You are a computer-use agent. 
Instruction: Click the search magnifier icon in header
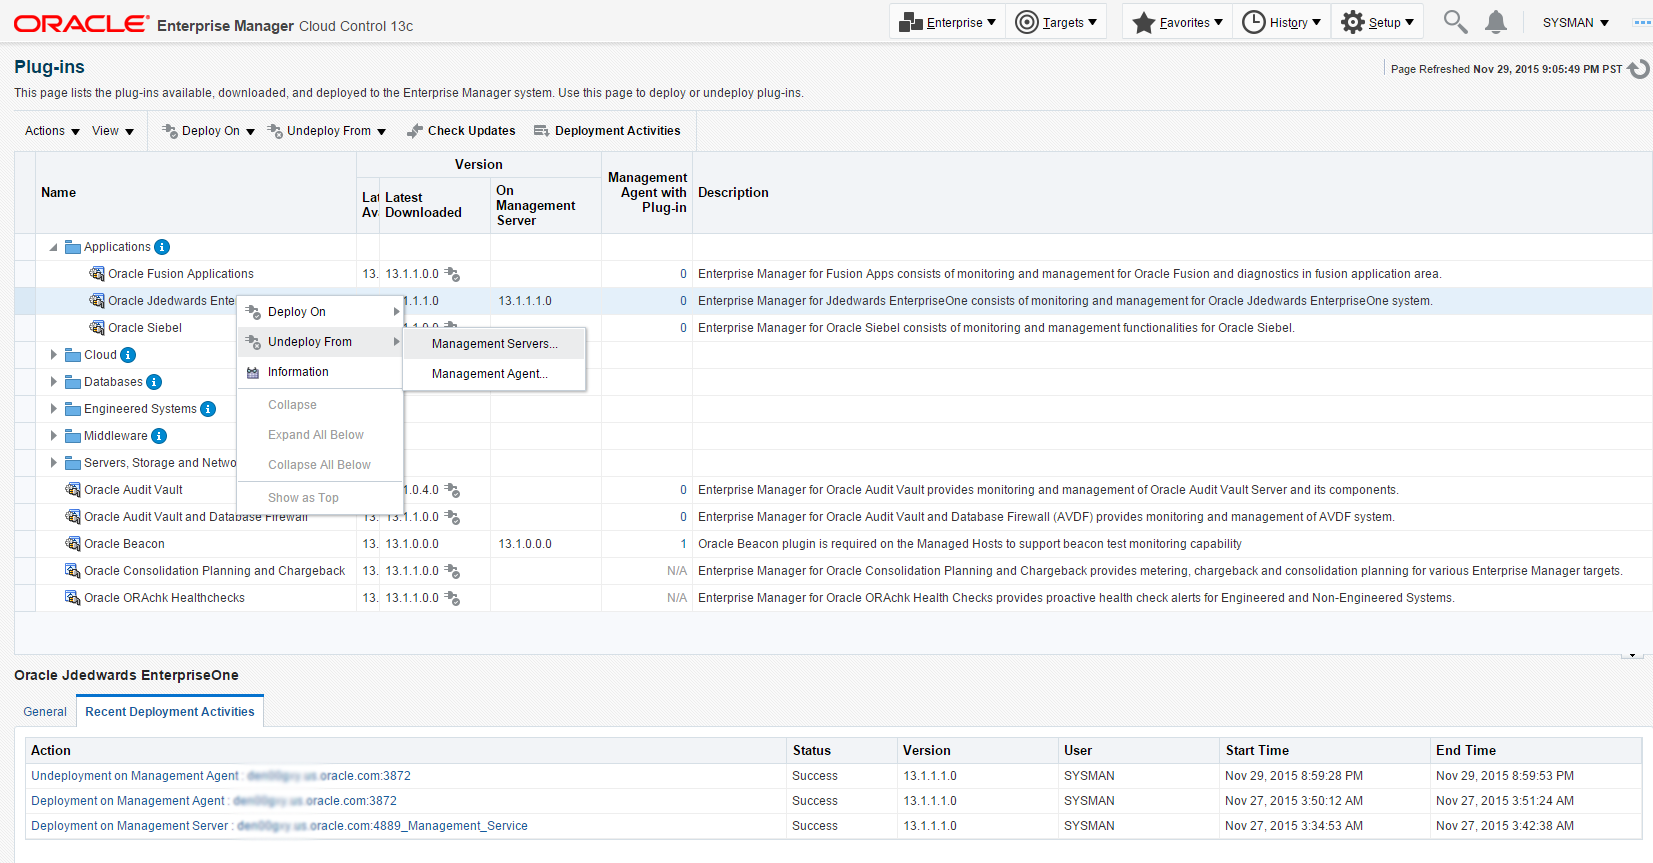pos(1455,22)
